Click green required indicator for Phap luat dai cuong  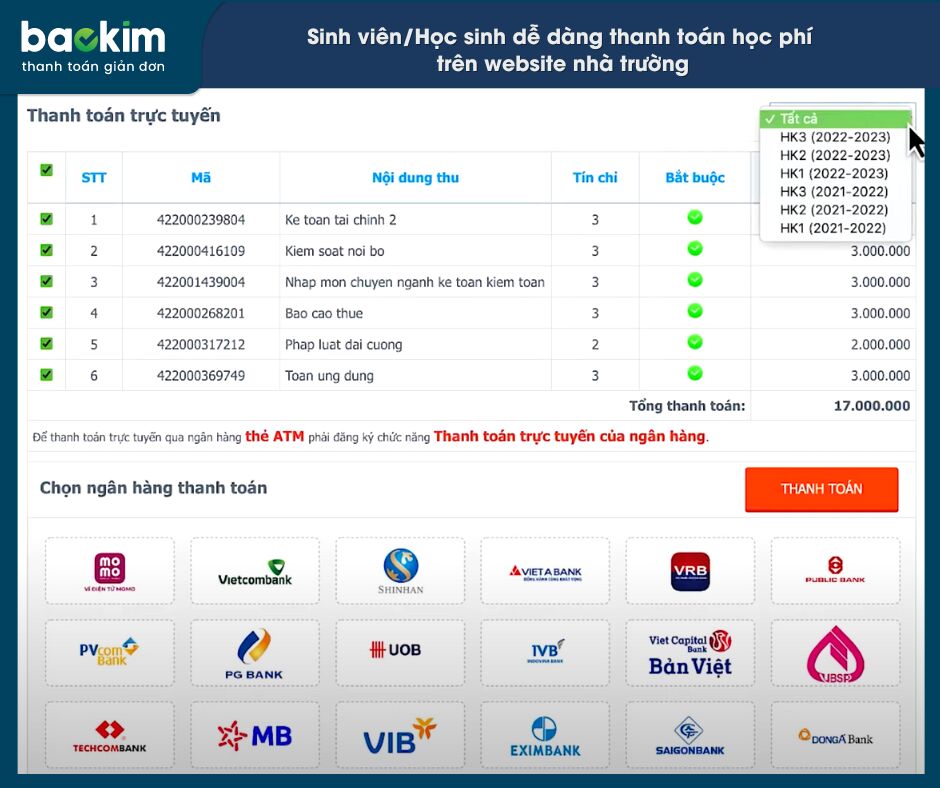pos(695,342)
